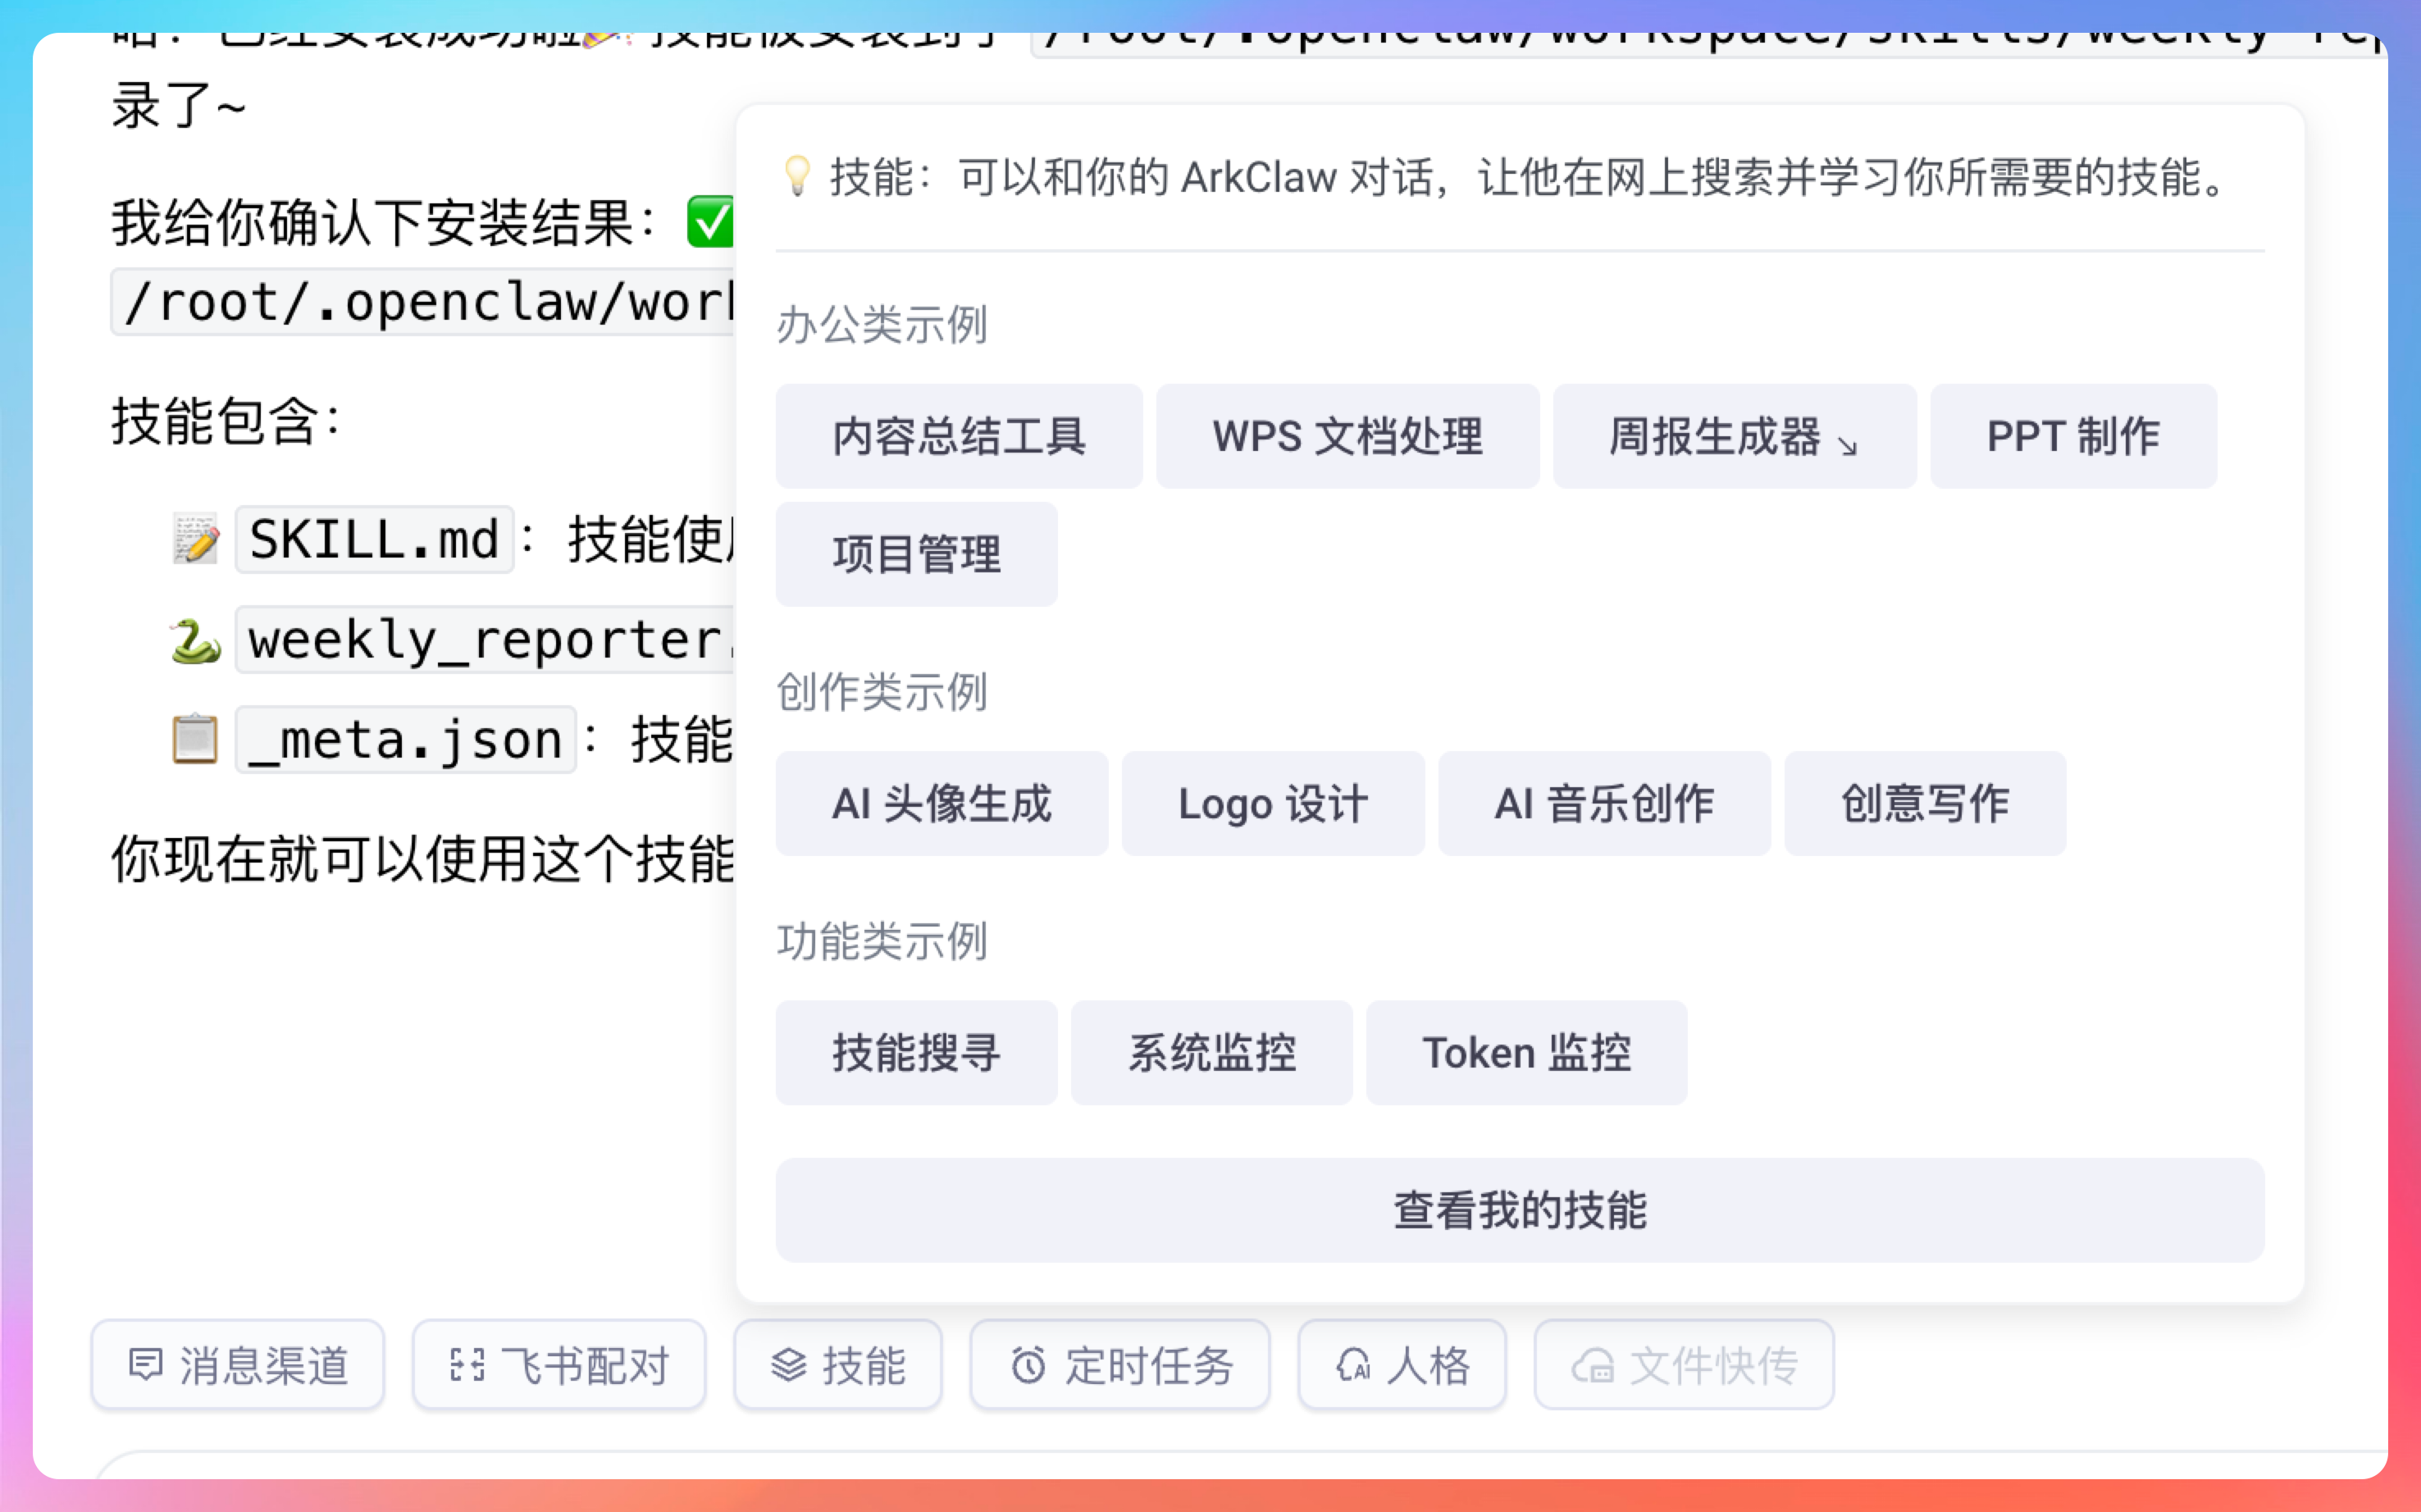
Task: Click the arrow on 周报生成器 chip
Action: coord(1848,446)
